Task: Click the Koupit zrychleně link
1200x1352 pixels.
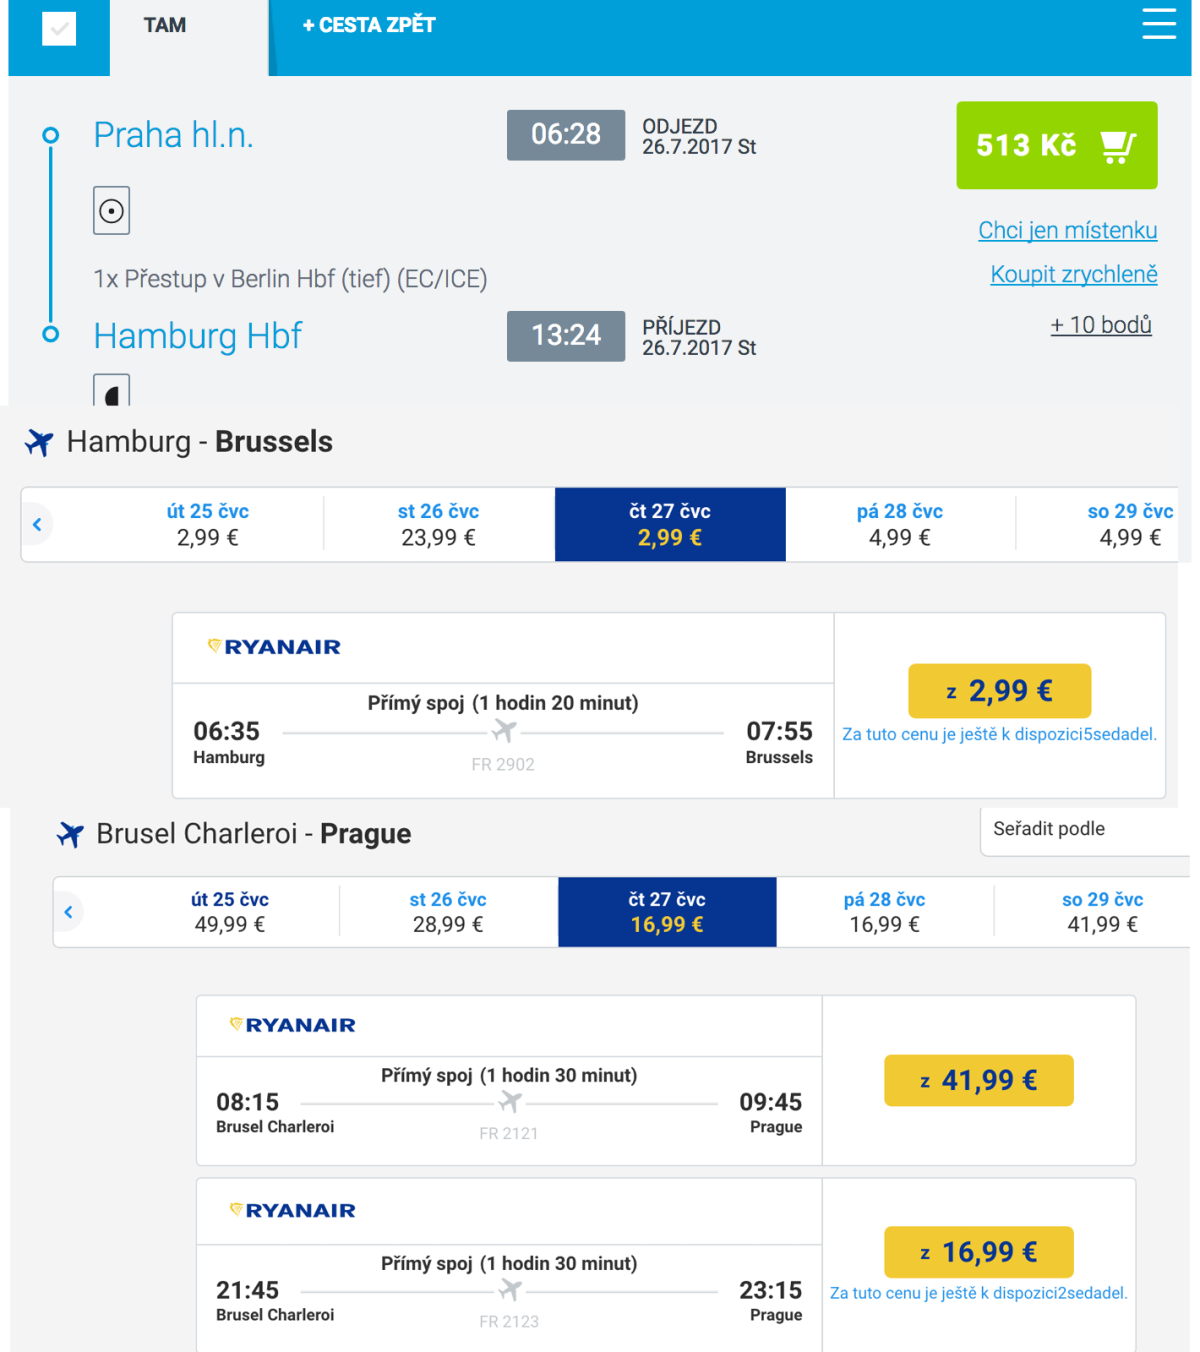Action: coord(1073,275)
